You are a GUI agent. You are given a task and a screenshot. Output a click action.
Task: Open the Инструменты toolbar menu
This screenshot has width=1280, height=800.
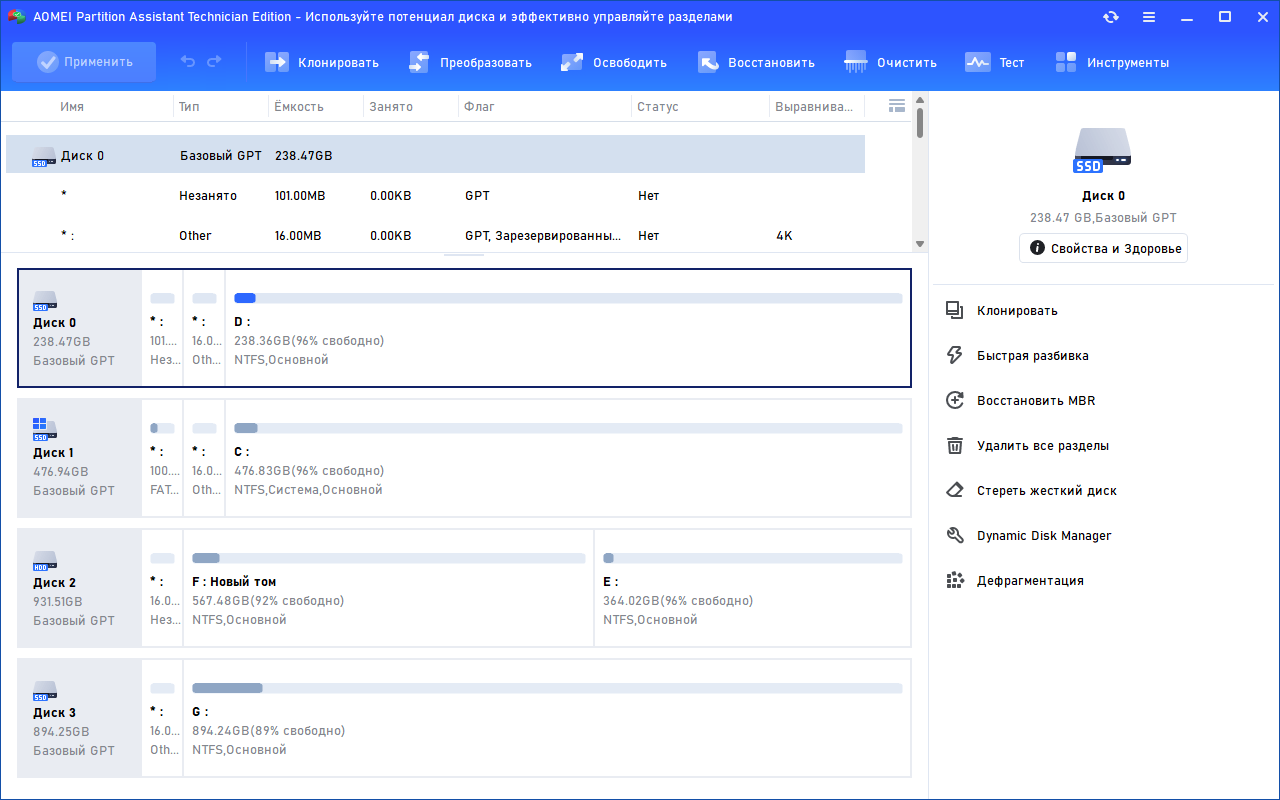click(1112, 62)
